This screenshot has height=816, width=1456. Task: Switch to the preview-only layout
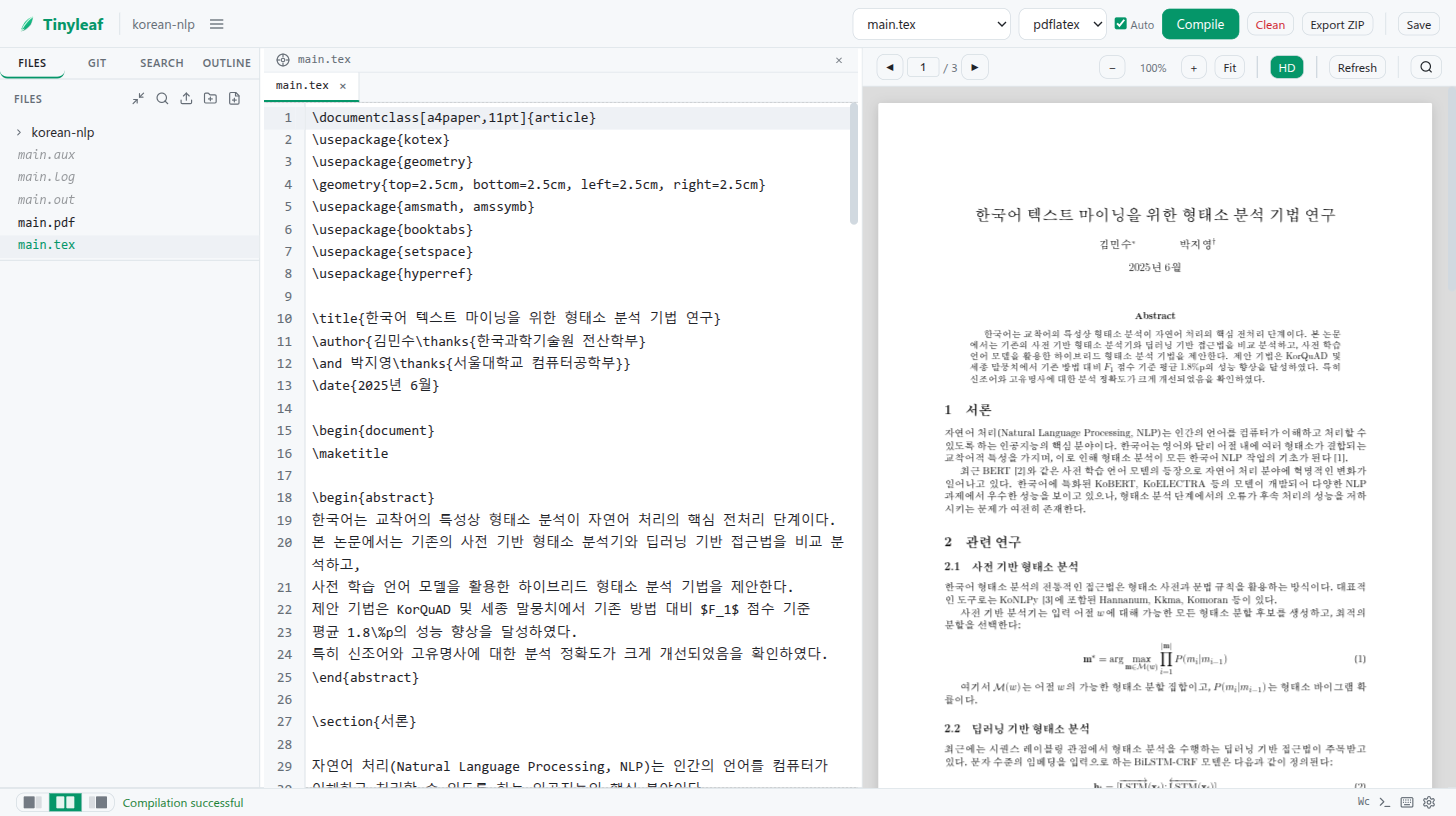98,802
